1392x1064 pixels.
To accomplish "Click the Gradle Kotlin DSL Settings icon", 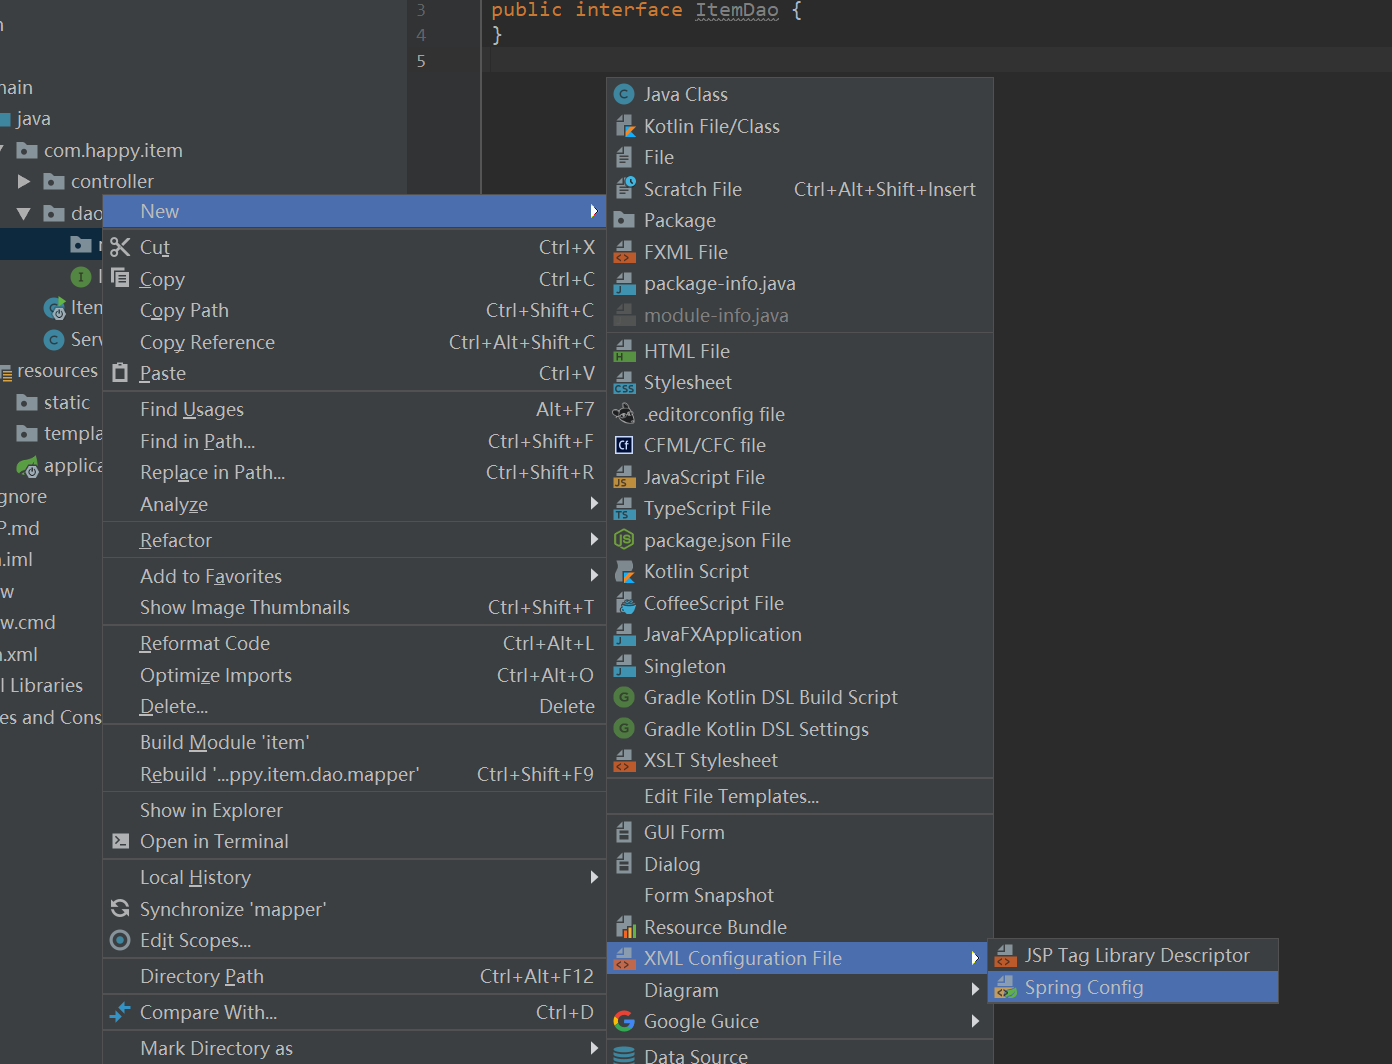I will (624, 729).
